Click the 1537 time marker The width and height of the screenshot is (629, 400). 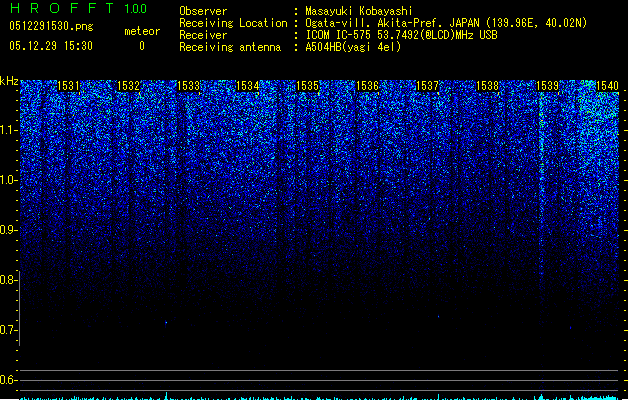click(427, 86)
